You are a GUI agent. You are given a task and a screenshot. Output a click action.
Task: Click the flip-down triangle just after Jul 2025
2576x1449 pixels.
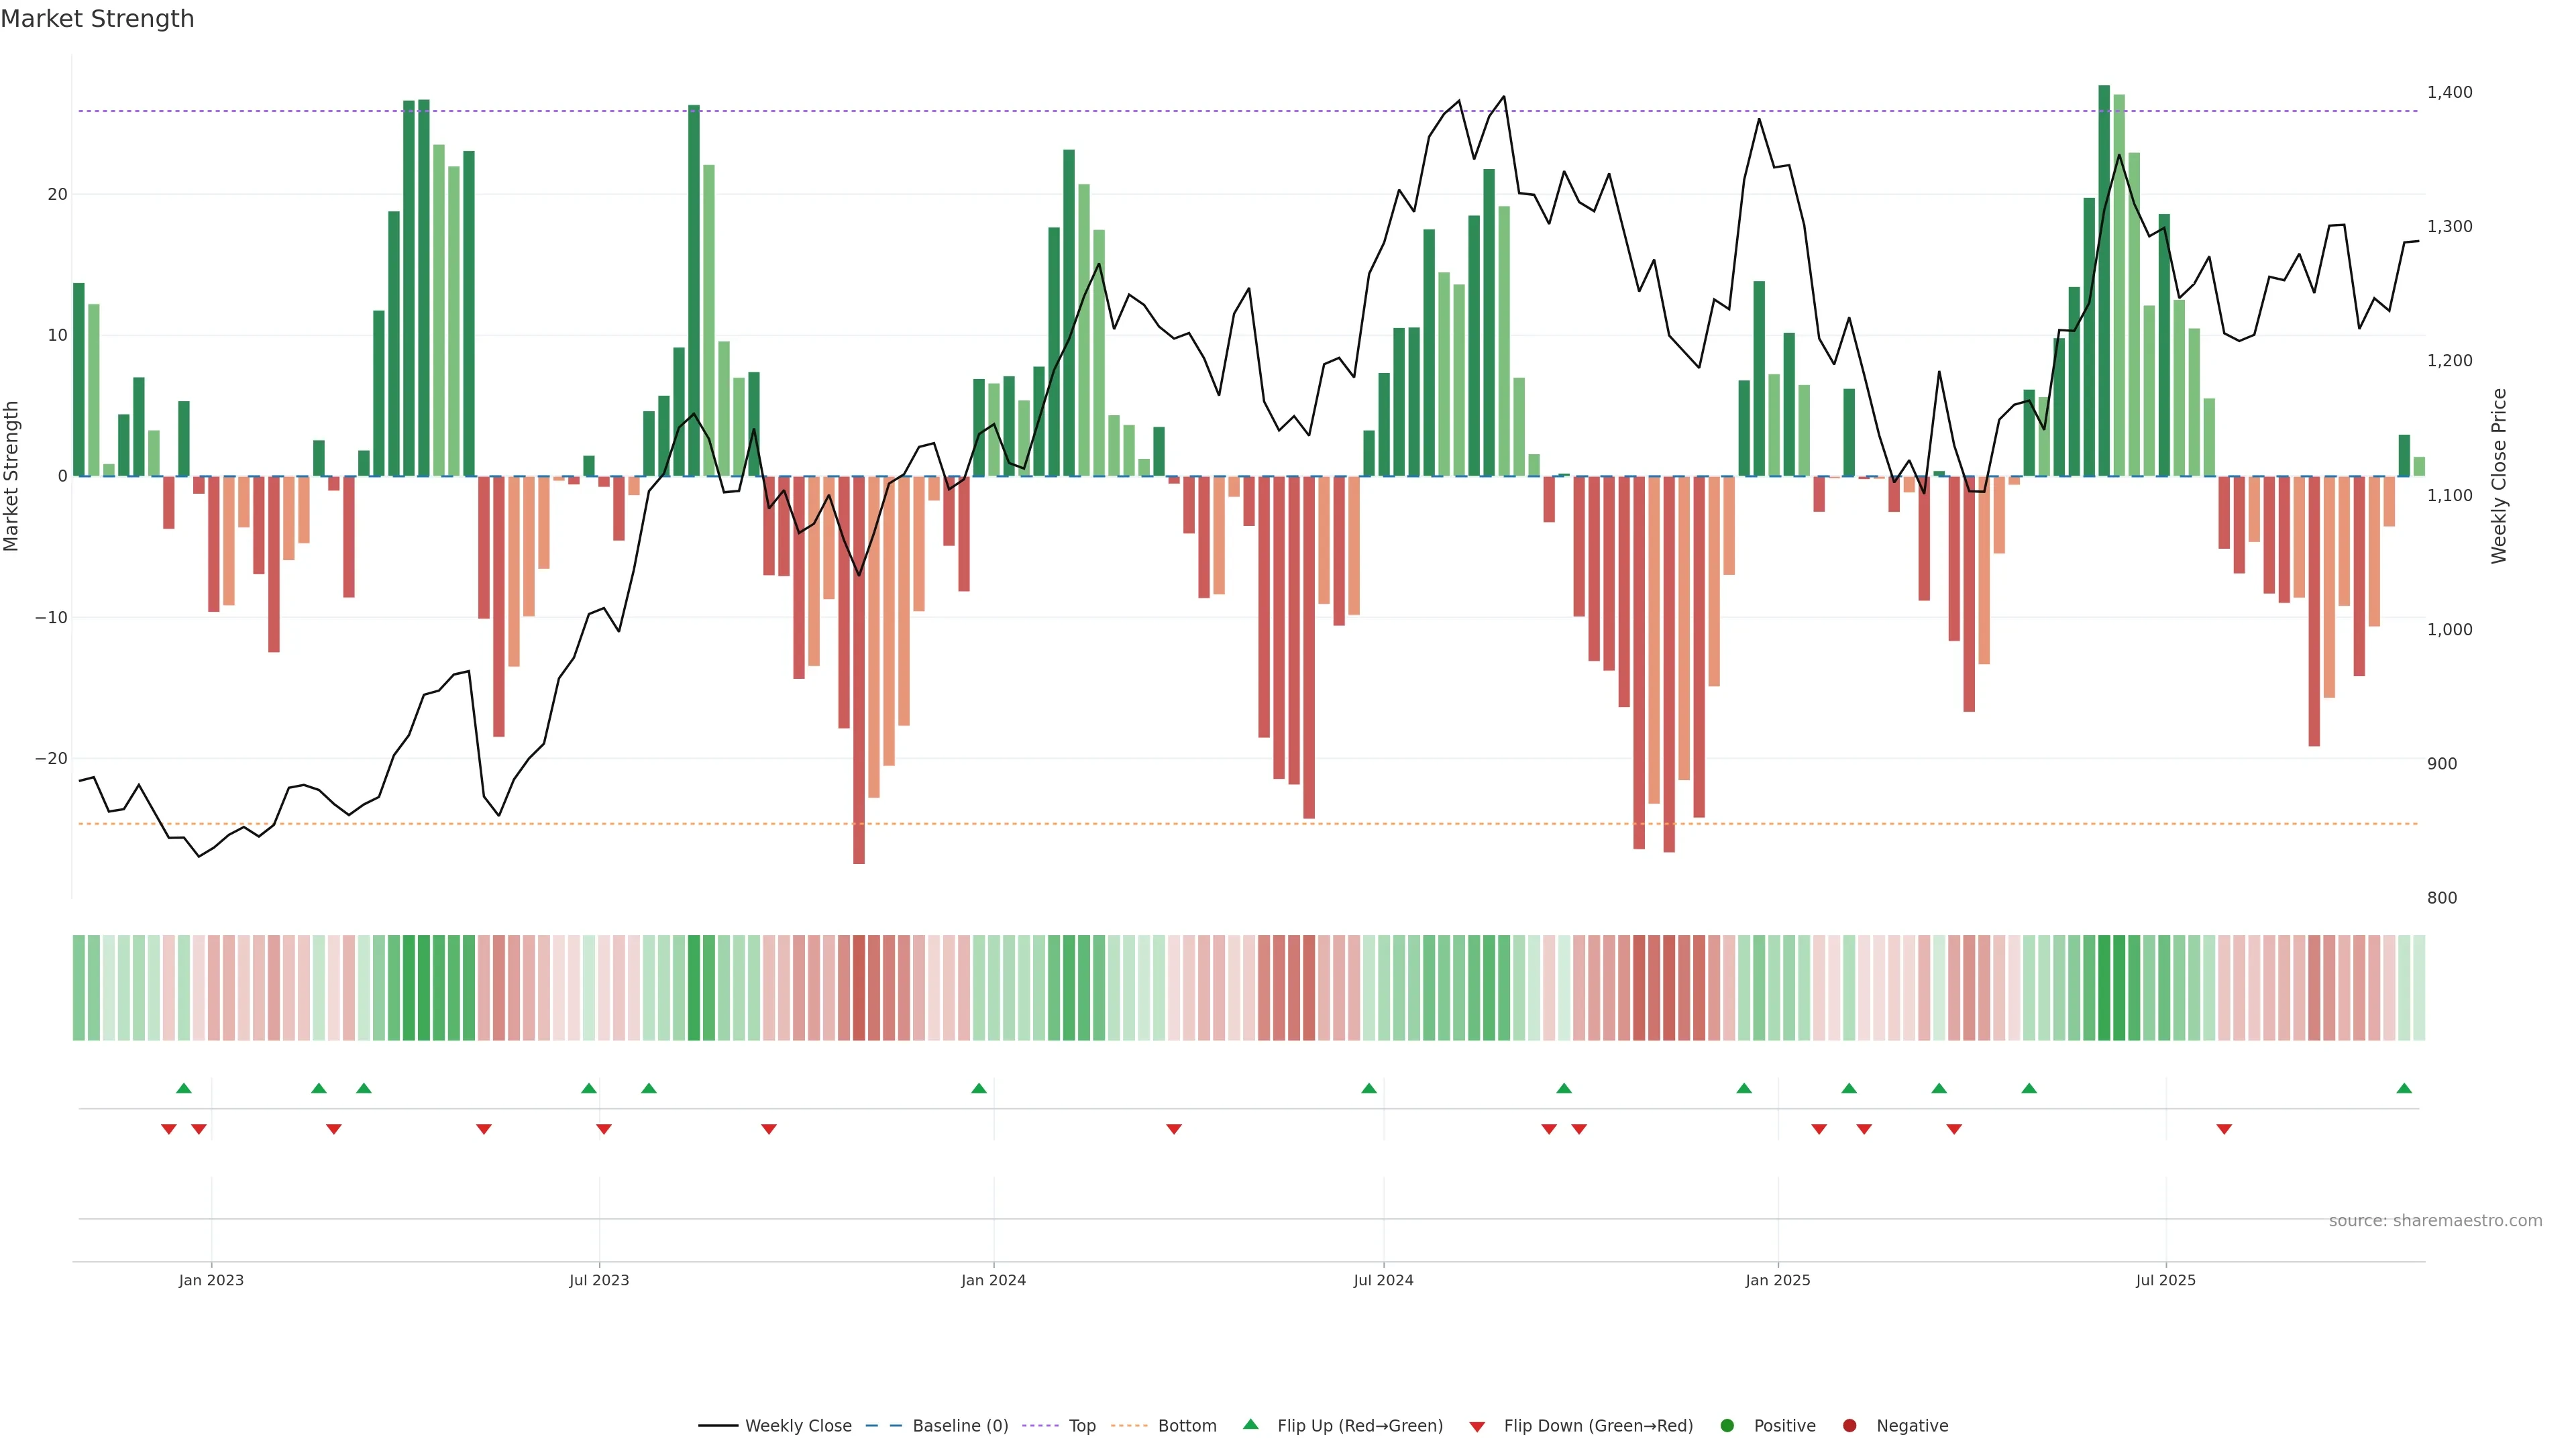pos(2224,1129)
